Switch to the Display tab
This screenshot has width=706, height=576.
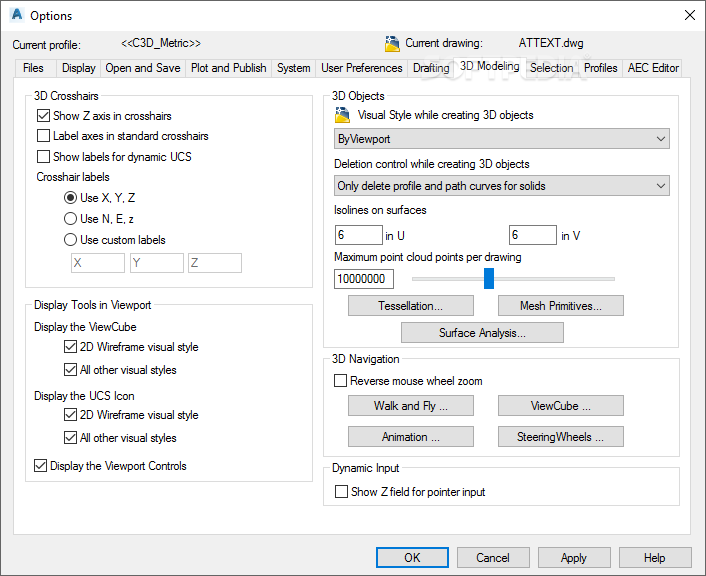[79, 68]
